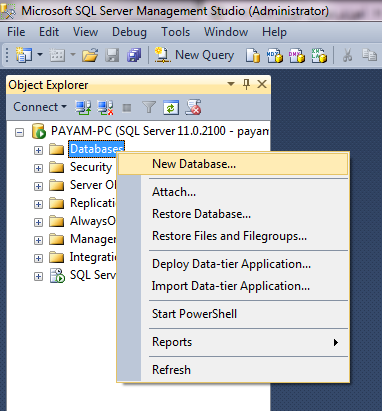Expand the Server Objects folder node

[x=38, y=186]
